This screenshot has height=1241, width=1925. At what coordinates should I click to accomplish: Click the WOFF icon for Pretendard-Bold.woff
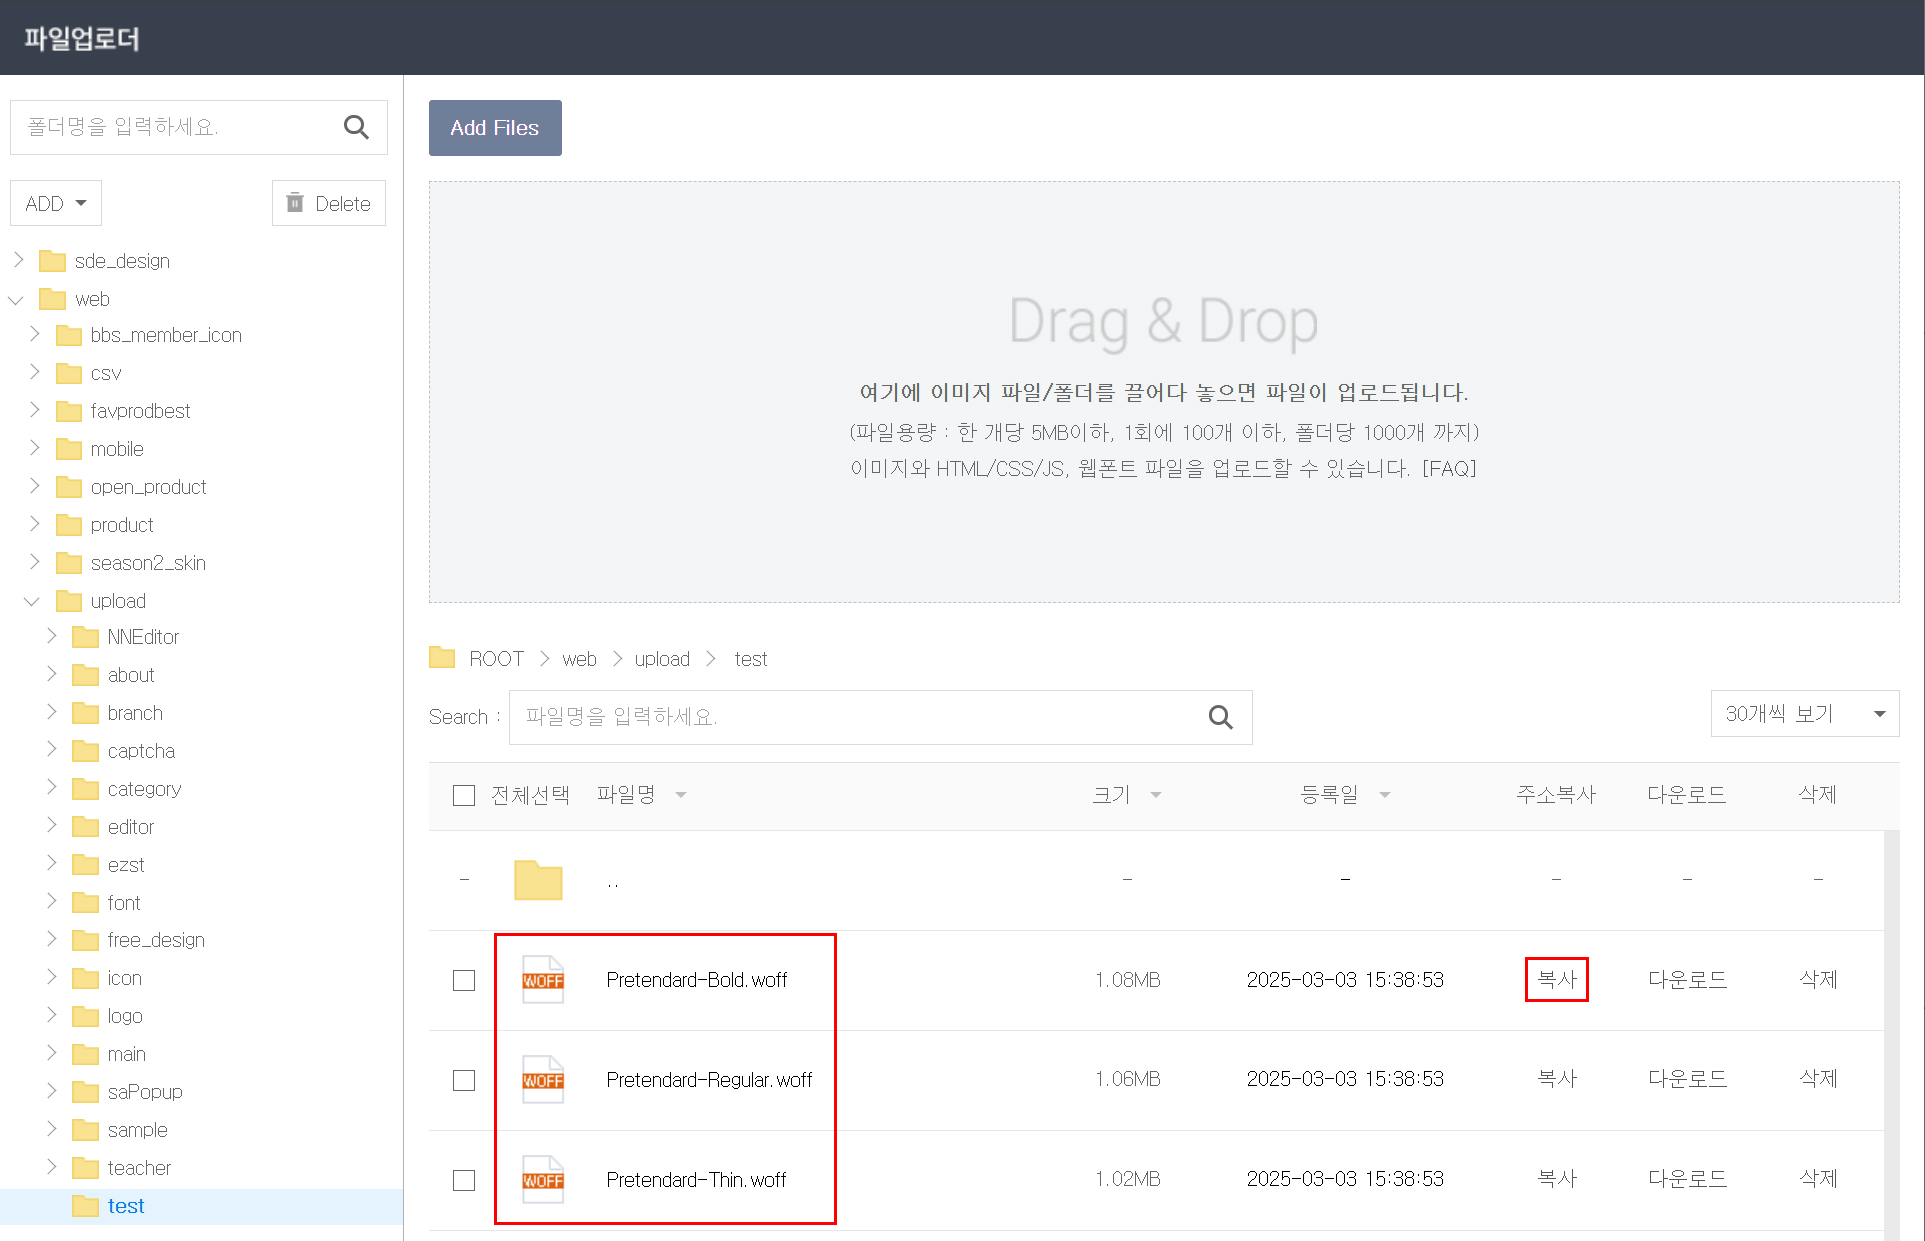[543, 980]
